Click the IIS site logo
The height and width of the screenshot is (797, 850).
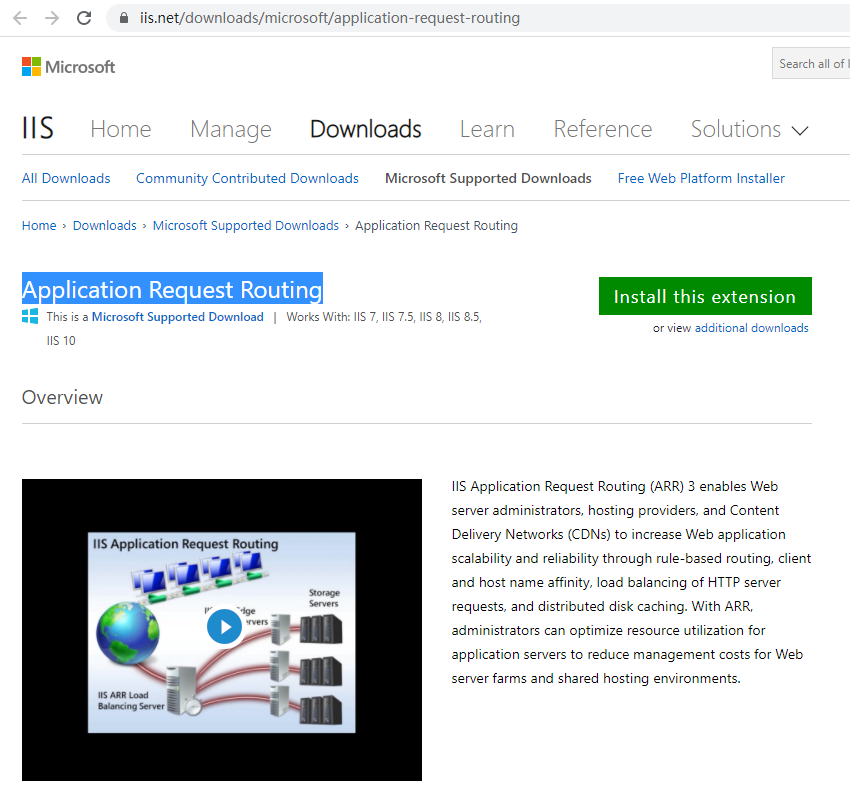37,128
